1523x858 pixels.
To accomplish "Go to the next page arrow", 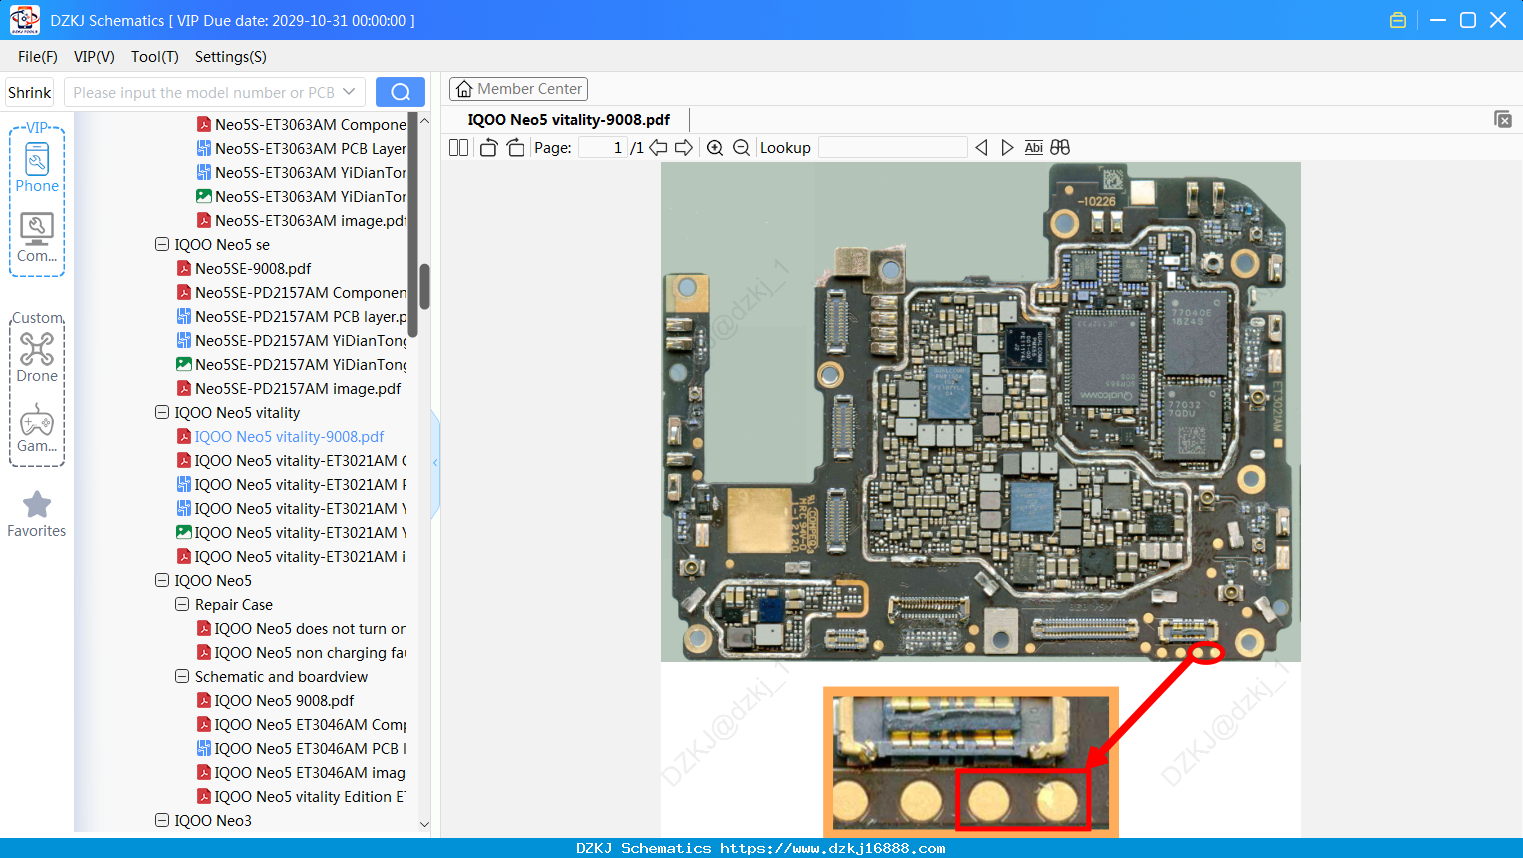I will (x=684, y=147).
